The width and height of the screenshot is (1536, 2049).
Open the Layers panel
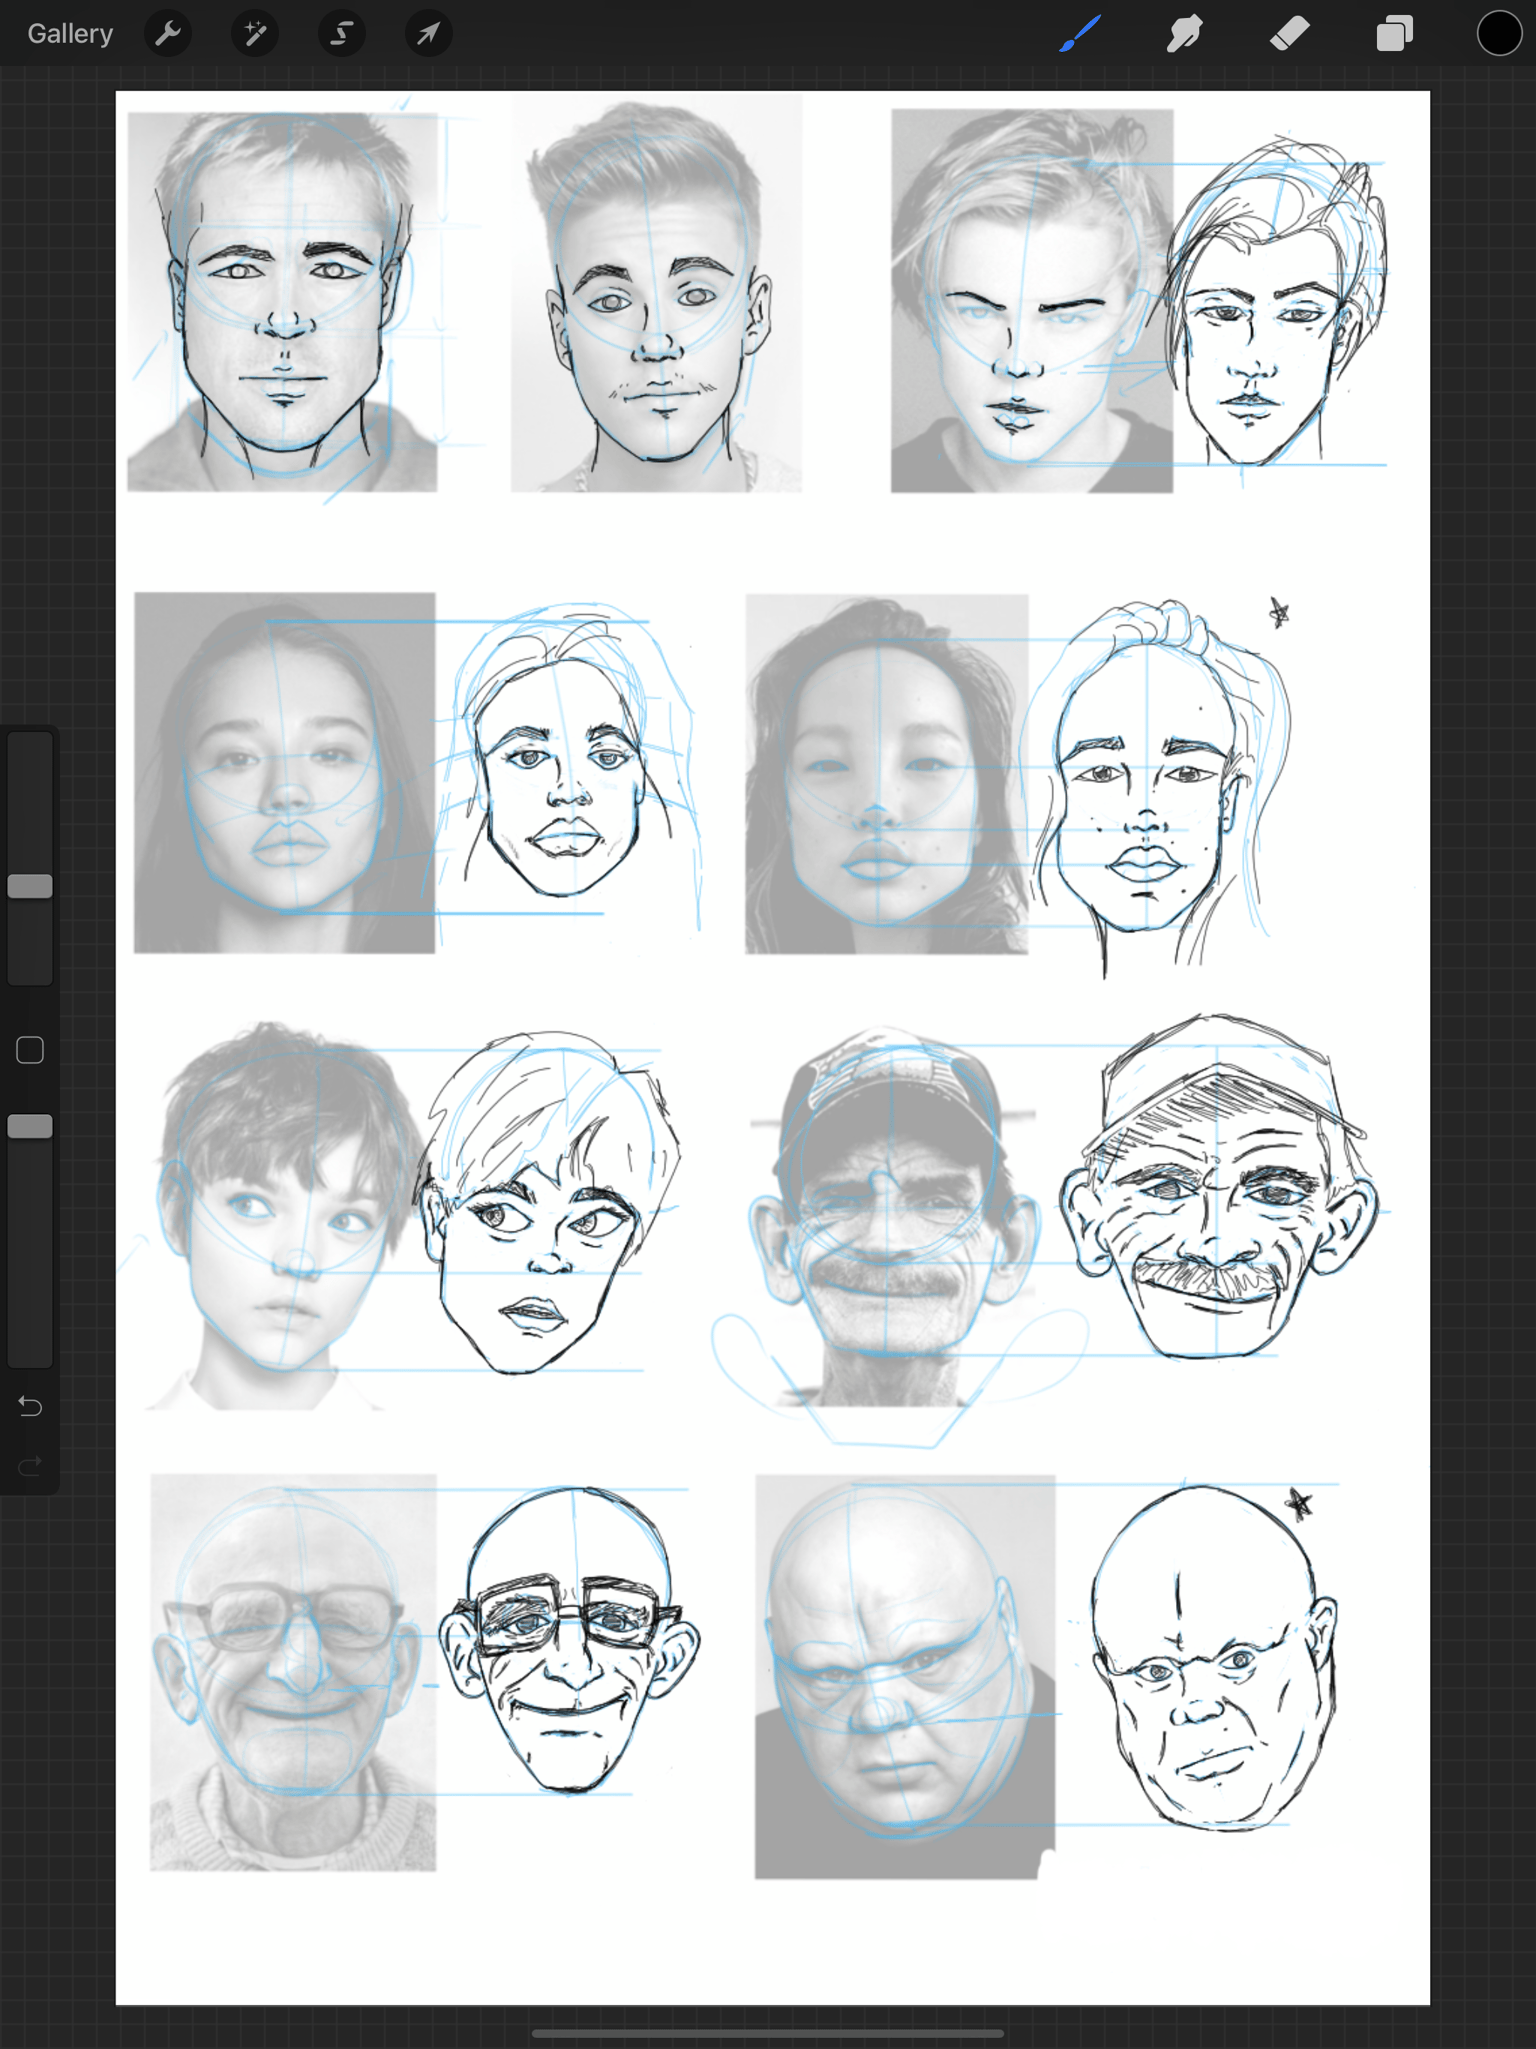point(1395,34)
